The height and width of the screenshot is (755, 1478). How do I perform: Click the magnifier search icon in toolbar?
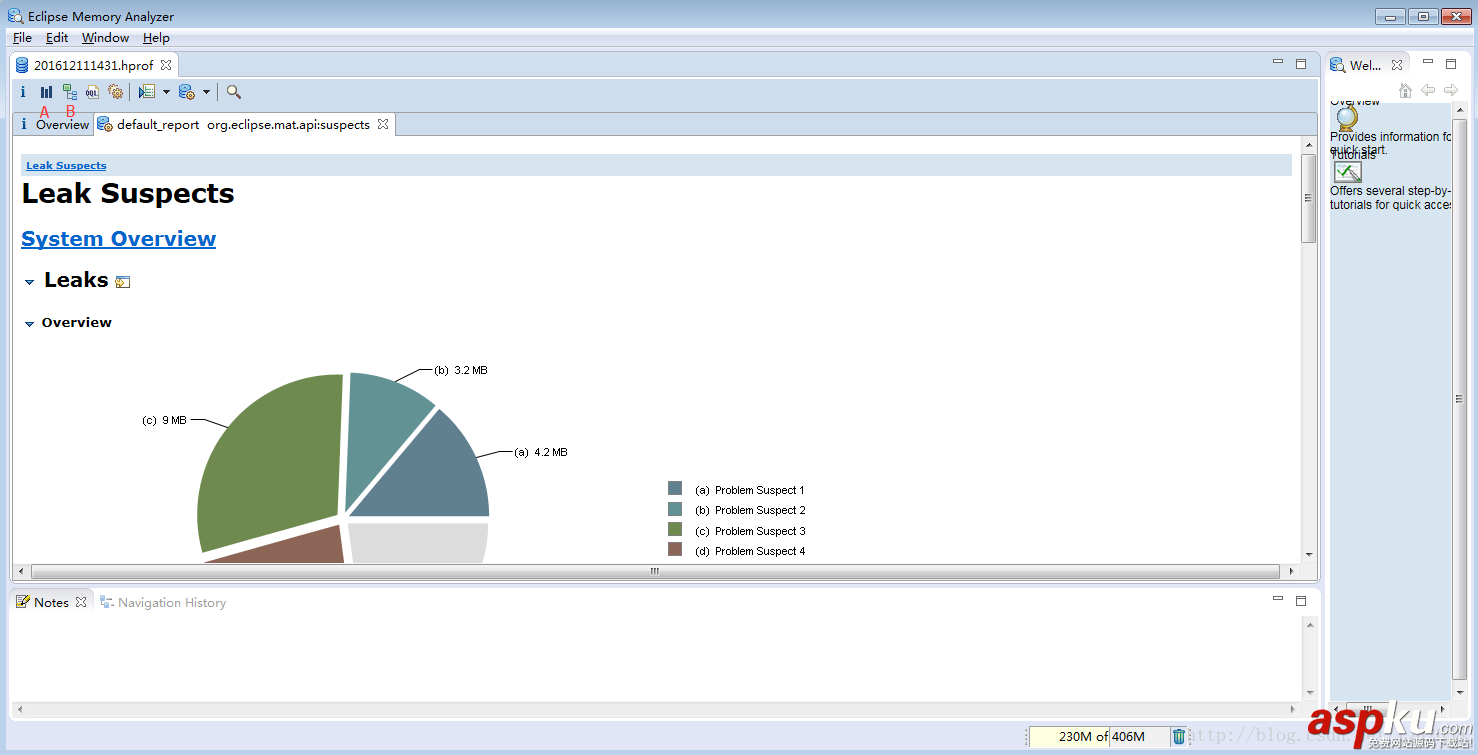(x=234, y=92)
